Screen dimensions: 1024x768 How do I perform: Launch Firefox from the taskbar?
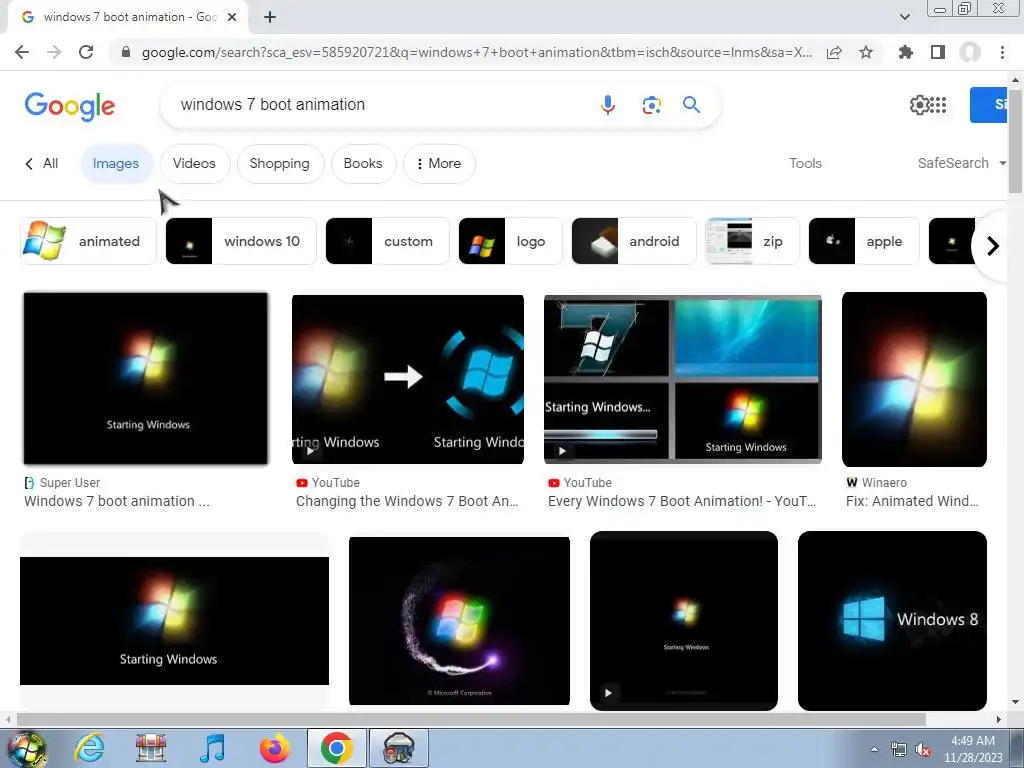coord(274,748)
